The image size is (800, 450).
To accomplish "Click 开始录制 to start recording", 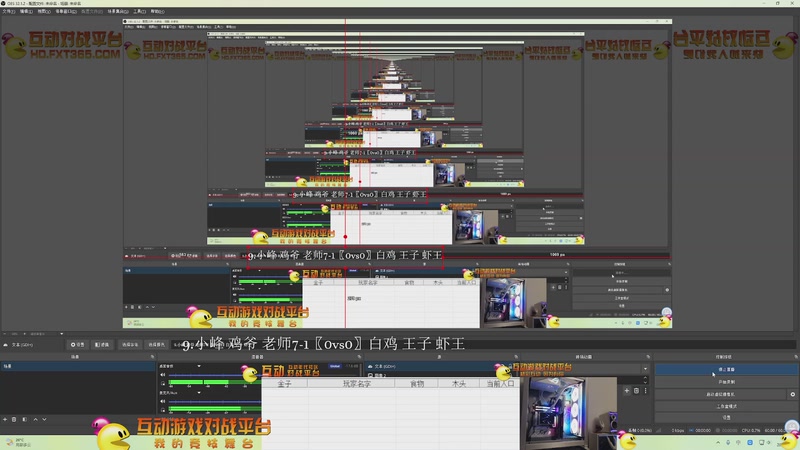I will click(727, 382).
